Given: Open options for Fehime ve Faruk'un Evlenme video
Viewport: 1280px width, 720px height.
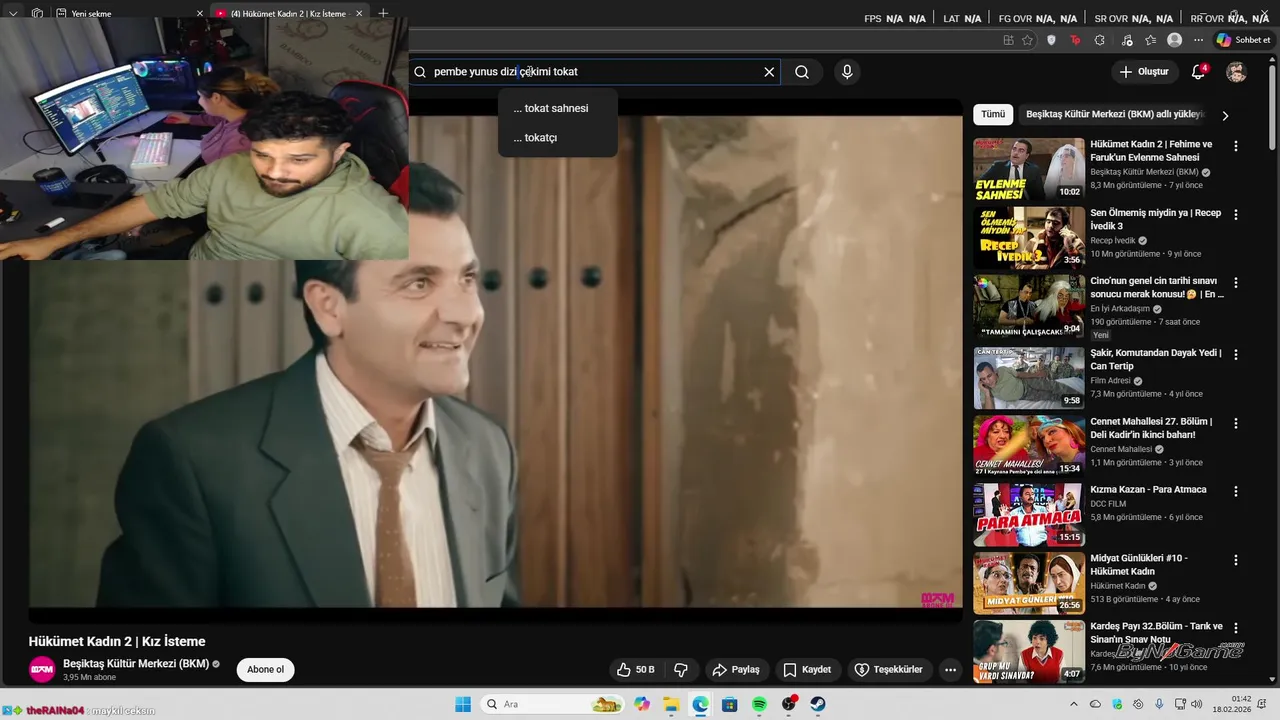Looking at the screenshot, I should (x=1236, y=146).
